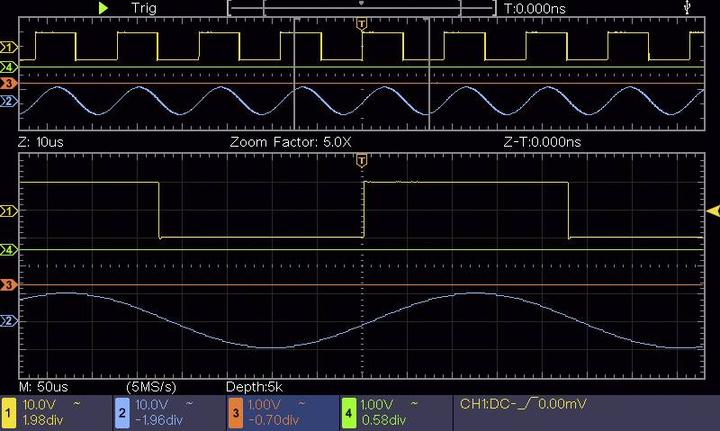Select channel 1 marker in zoom window
The width and height of the screenshot is (720, 431).
[x=8, y=211]
